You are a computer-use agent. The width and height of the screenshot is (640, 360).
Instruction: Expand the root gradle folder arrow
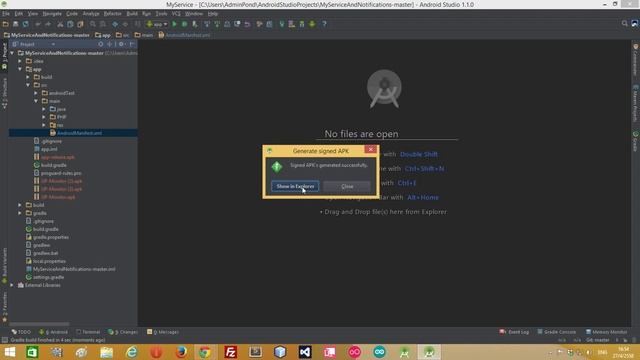coord(20,213)
